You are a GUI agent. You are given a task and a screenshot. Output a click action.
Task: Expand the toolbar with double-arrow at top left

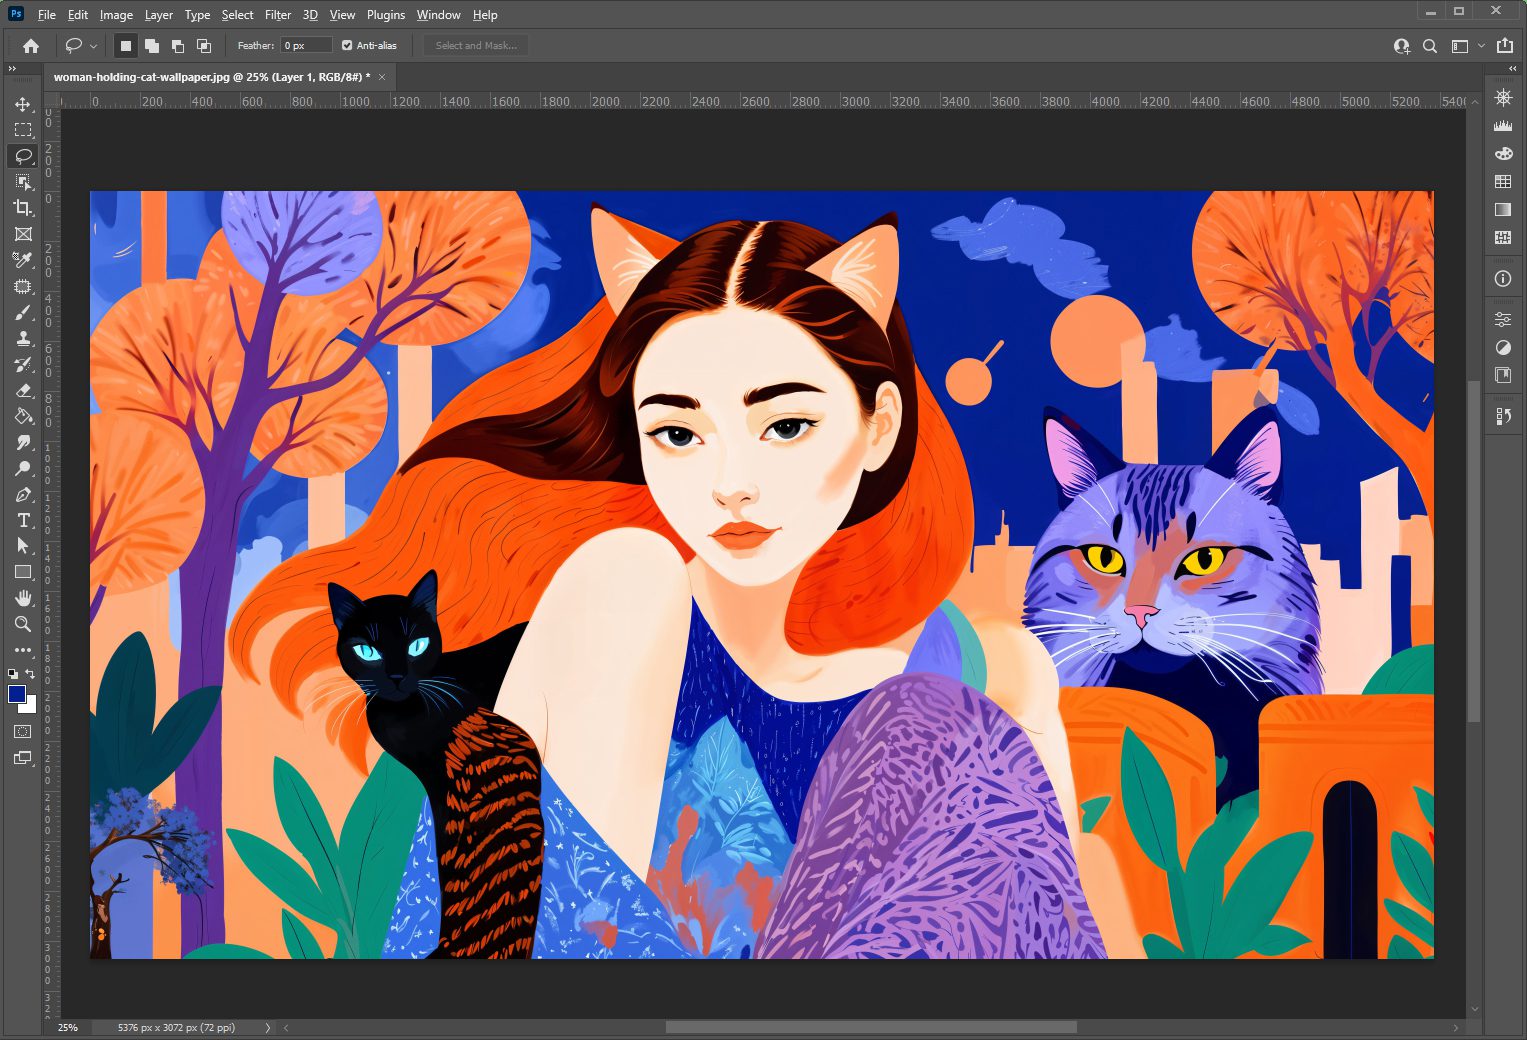tap(12, 69)
